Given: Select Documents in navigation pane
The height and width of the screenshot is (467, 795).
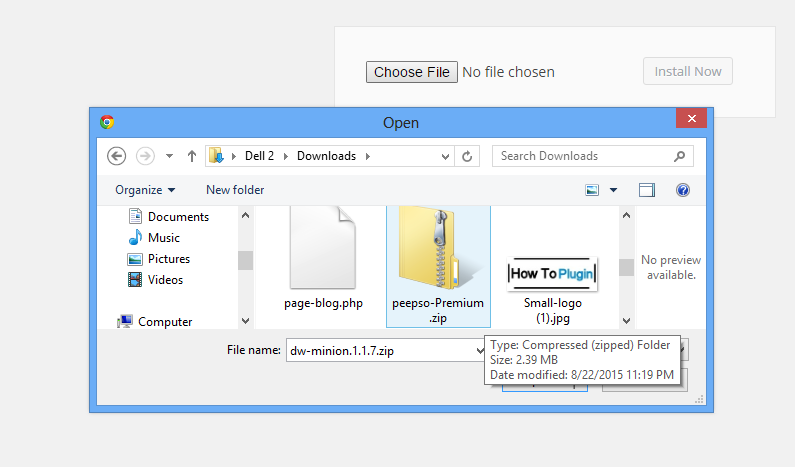Looking at the screenshot, I should 178,217.
